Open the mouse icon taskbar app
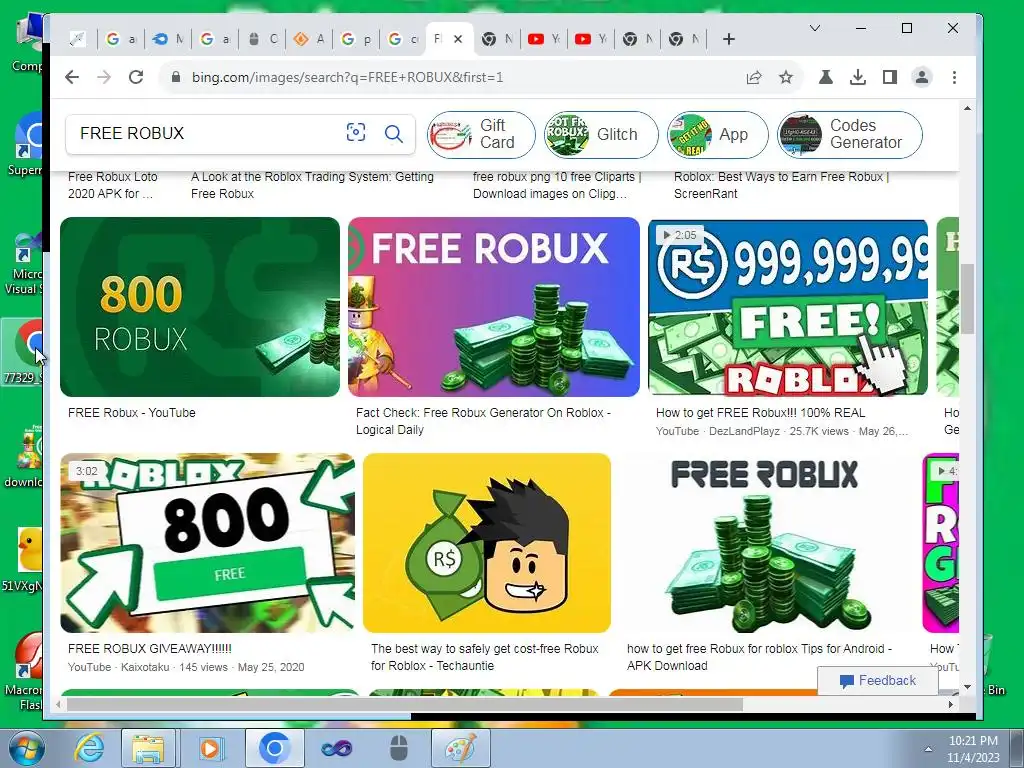 point(398,748)
